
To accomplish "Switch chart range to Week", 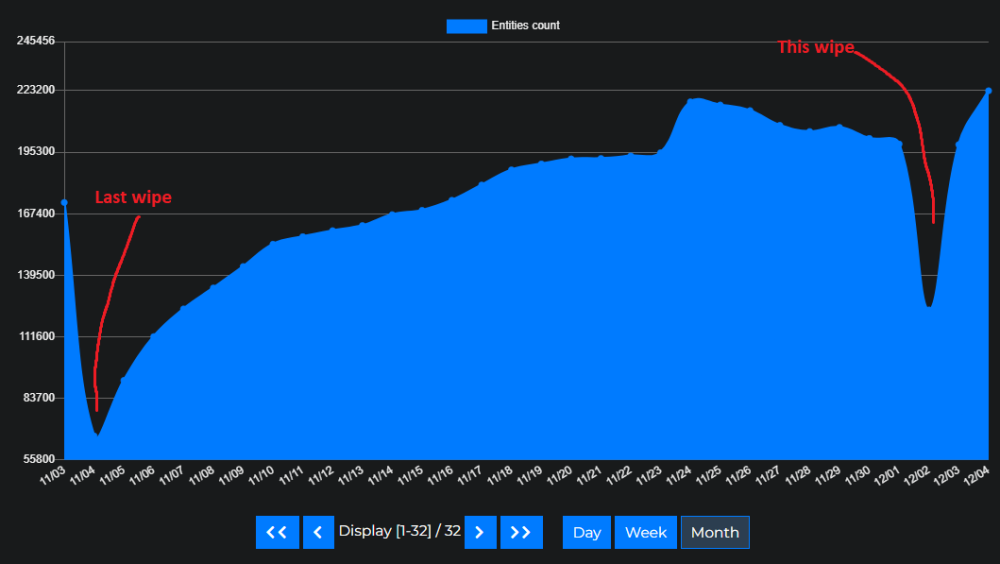I will tap(645, 532).
